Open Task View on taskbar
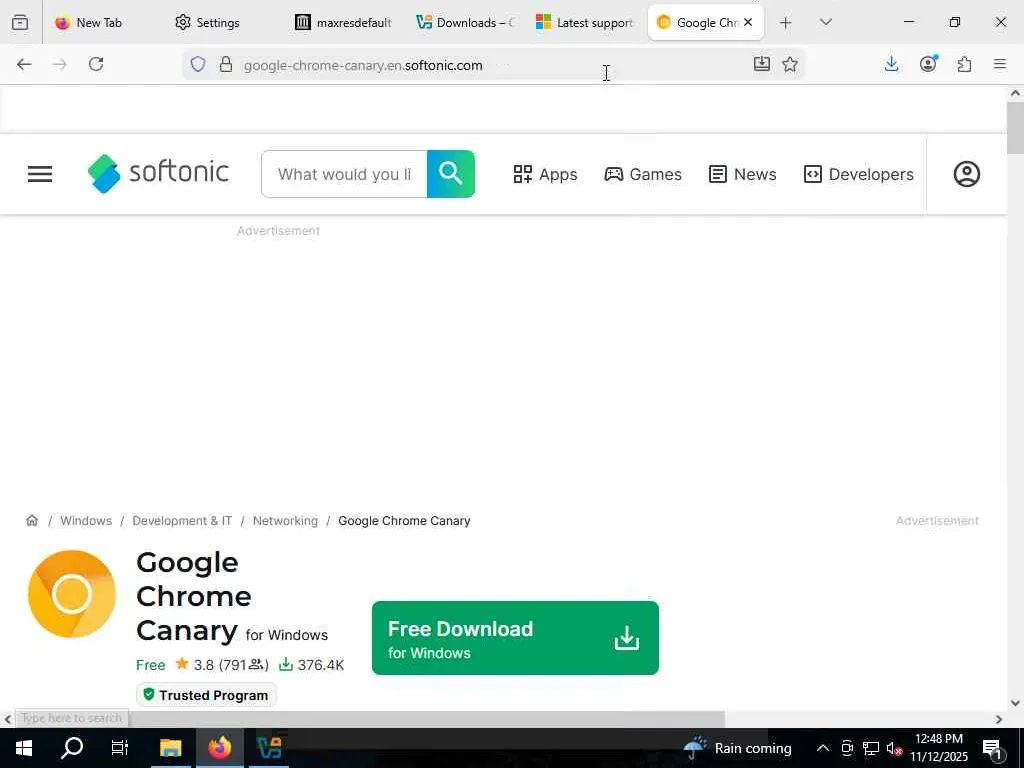The image size is (1024, 768). (x=120, y=748)
